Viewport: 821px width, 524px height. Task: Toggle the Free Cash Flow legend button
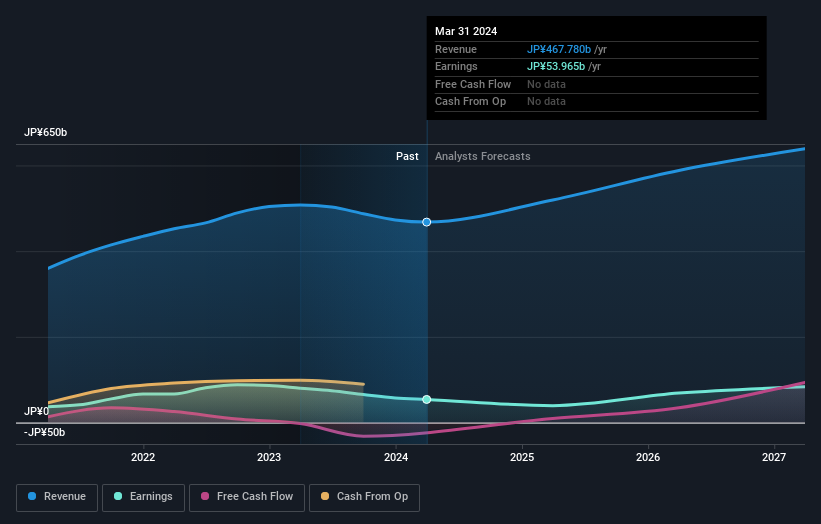tap(247, 497)
